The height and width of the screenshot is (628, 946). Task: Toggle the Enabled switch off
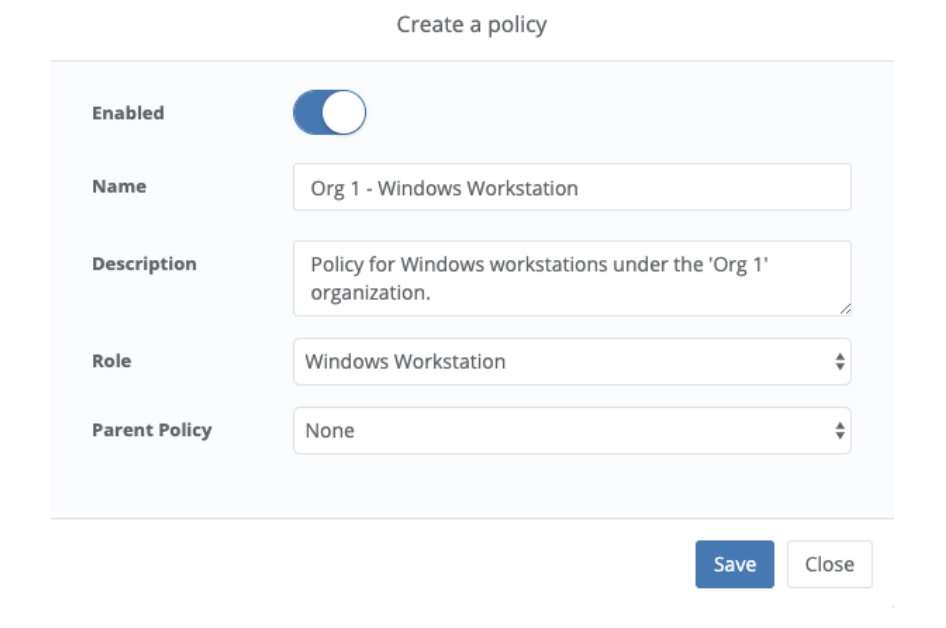[x=329, y=114]
